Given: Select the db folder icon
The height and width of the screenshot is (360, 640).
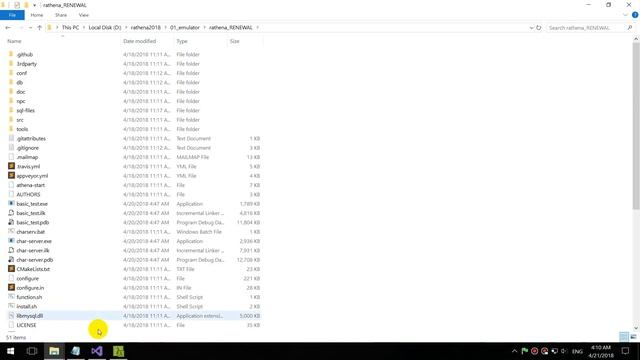Looking at the screenshot, I should 11,82.
